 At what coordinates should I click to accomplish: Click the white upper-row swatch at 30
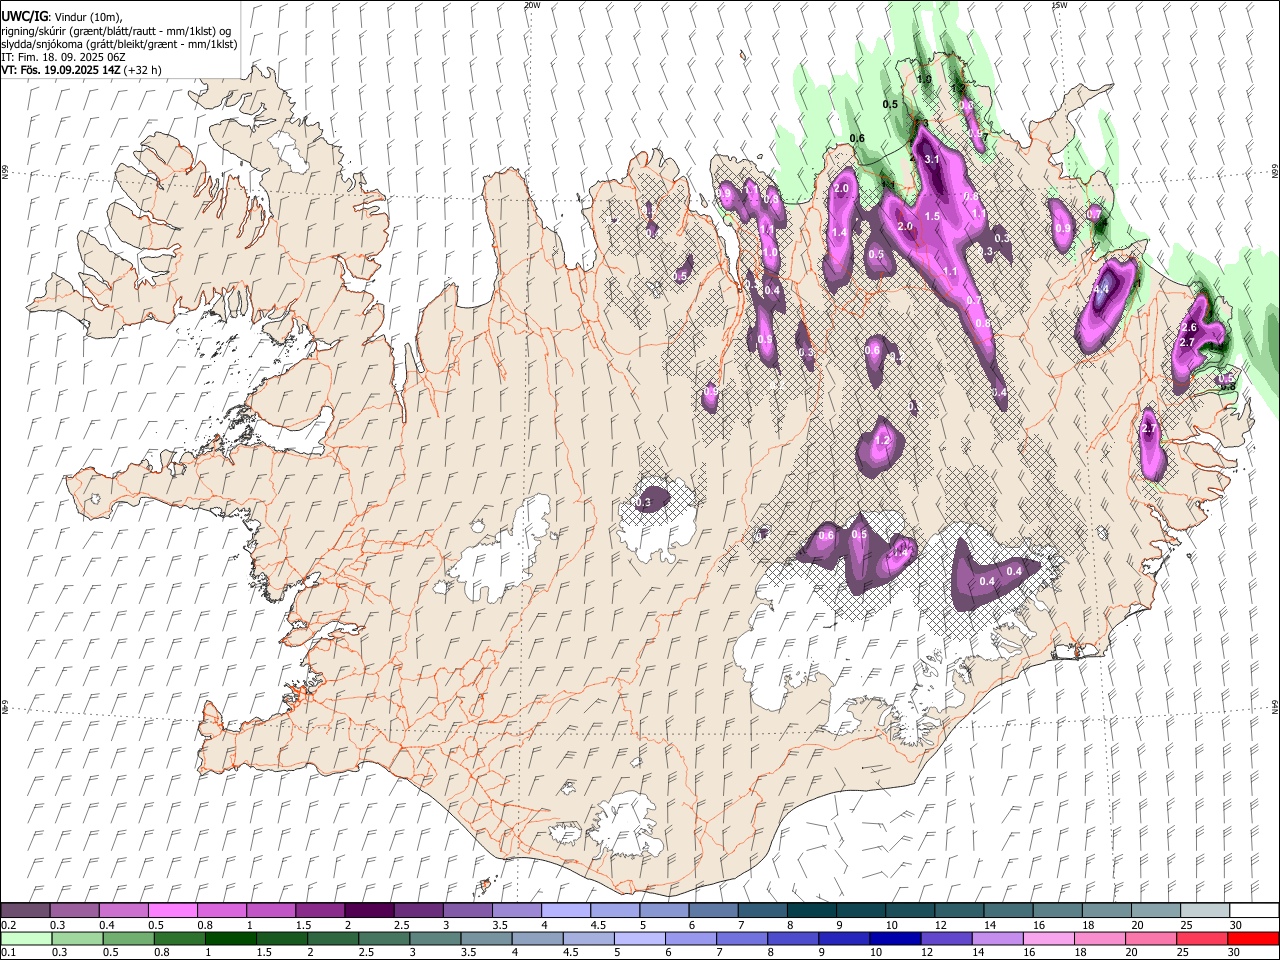click(x=1252, y=911)
